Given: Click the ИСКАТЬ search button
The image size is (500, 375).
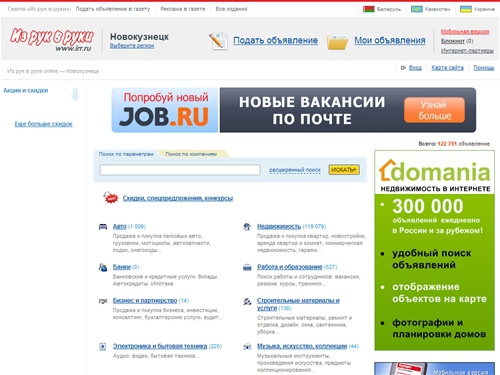Looking at the screenshot, I should tap(344, 170).
